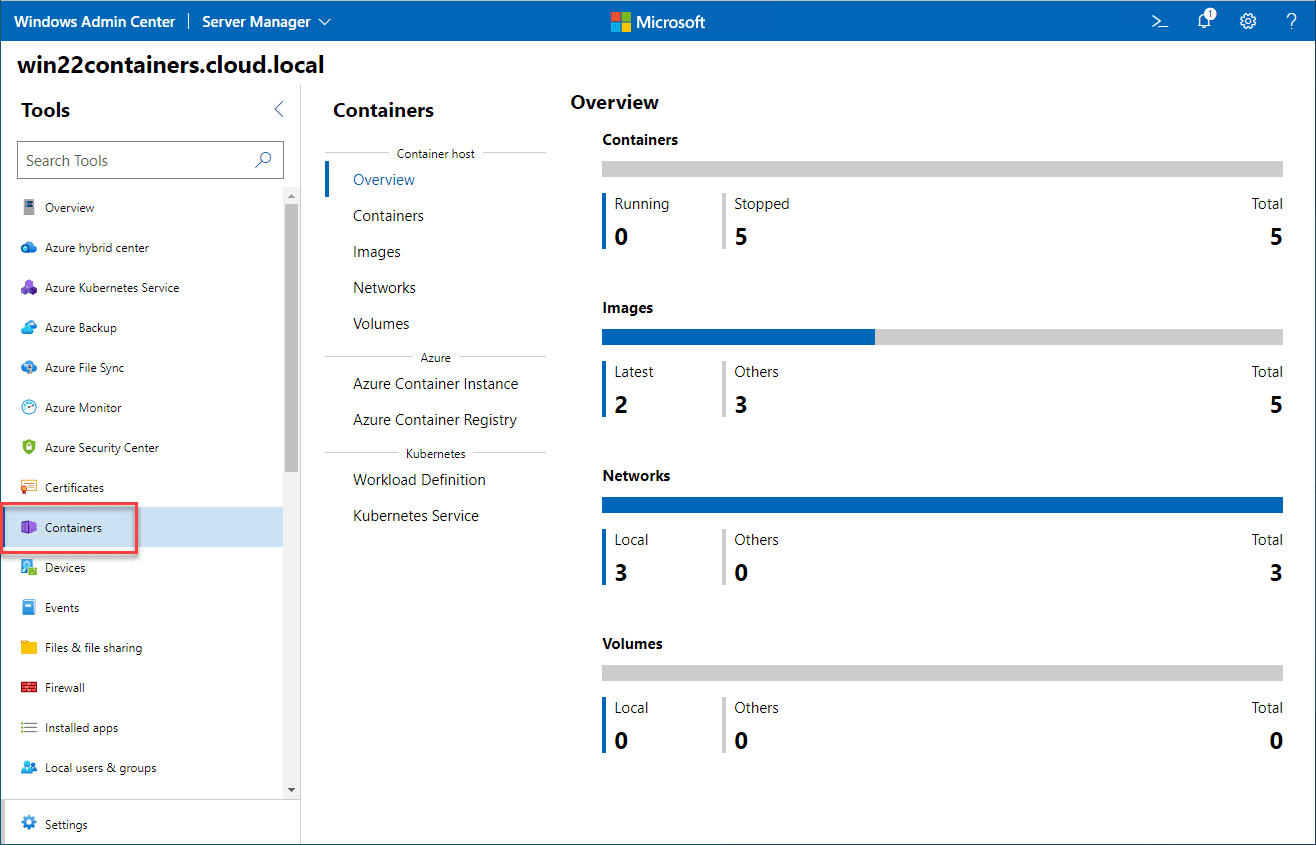Click the Images usage progress bar

(942, 337)
